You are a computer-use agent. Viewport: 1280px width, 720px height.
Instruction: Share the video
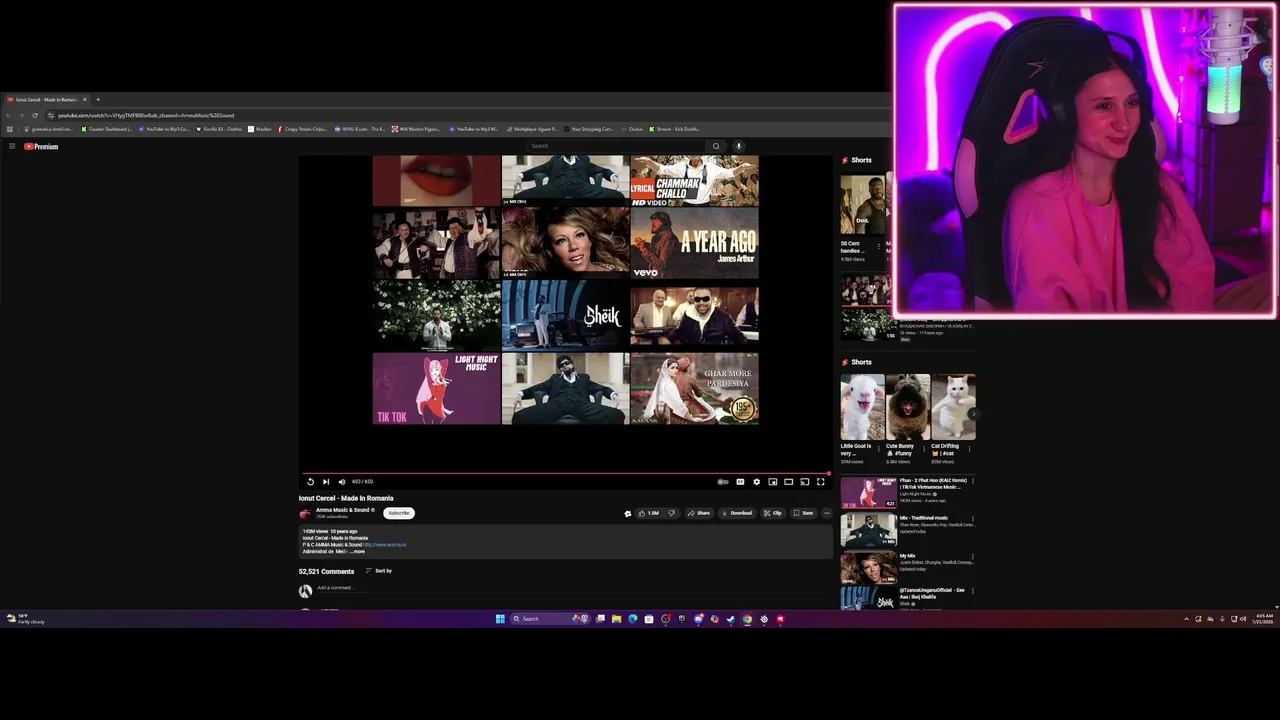coord(699,513)
